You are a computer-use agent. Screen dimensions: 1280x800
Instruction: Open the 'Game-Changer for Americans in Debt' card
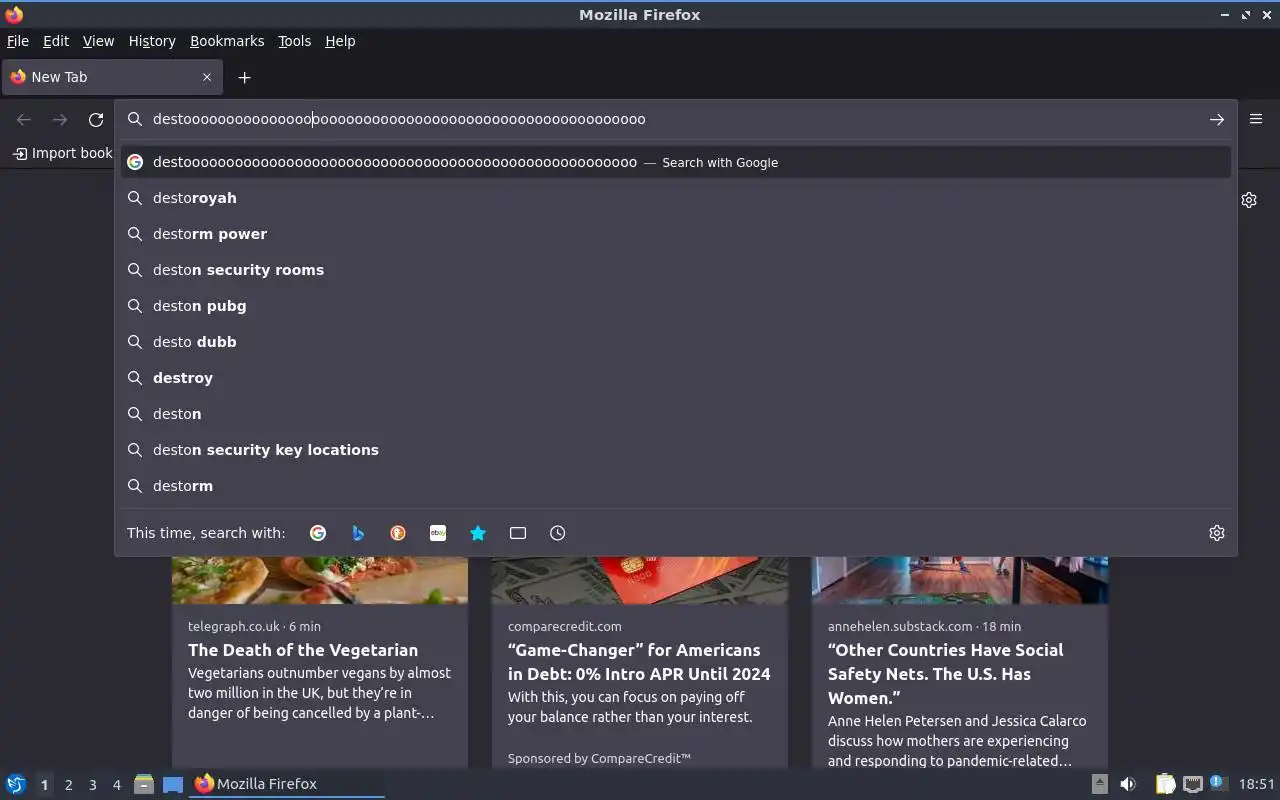(639, 662)
